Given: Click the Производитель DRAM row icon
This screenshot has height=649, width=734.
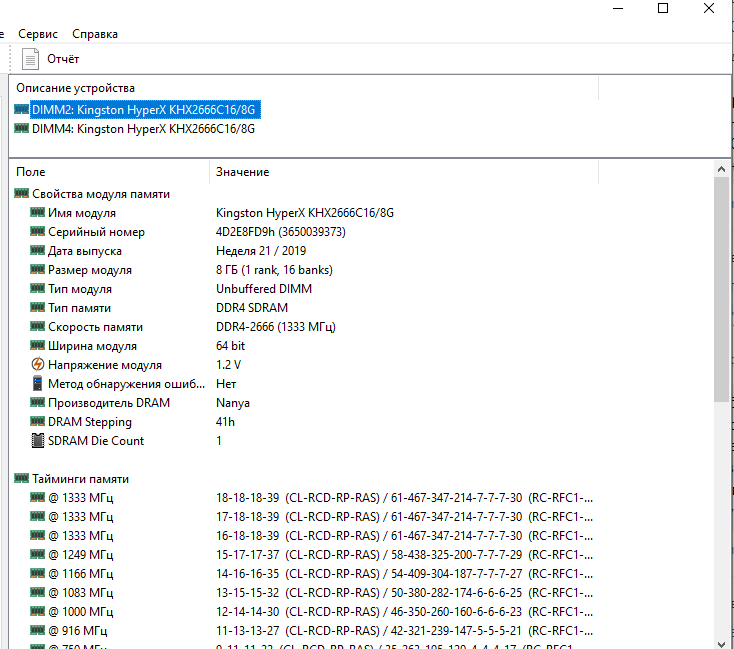Looking at the screenshot, I should (x=37, y=402).
